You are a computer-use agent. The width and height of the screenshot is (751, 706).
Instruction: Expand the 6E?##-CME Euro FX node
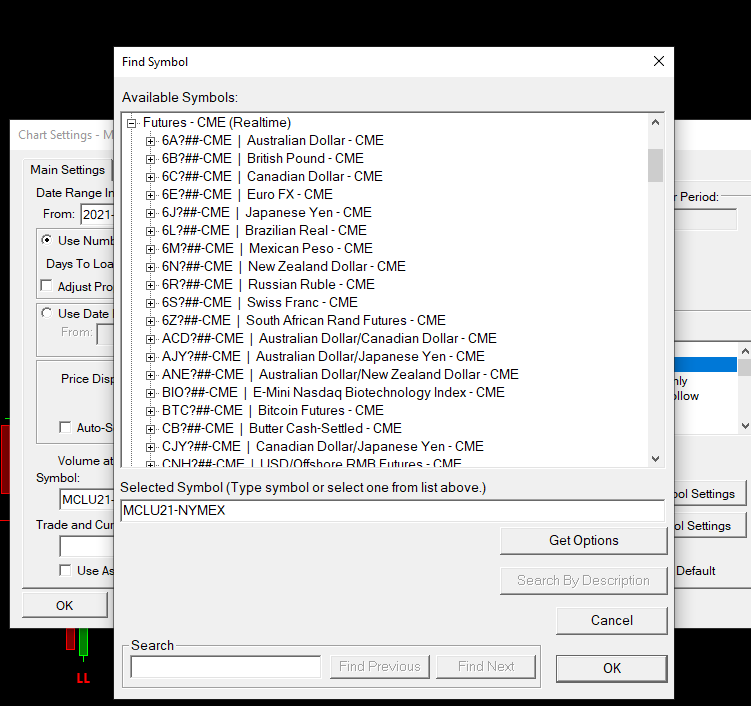tap(150, 195)
